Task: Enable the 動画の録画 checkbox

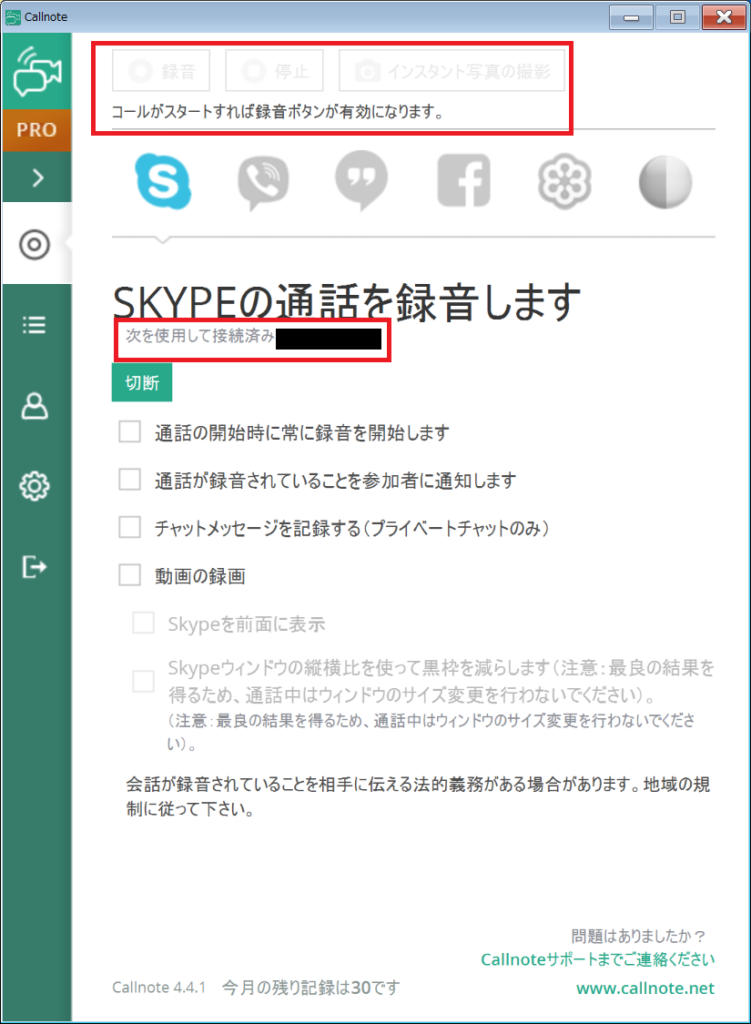Action: [x=129, y=575]
